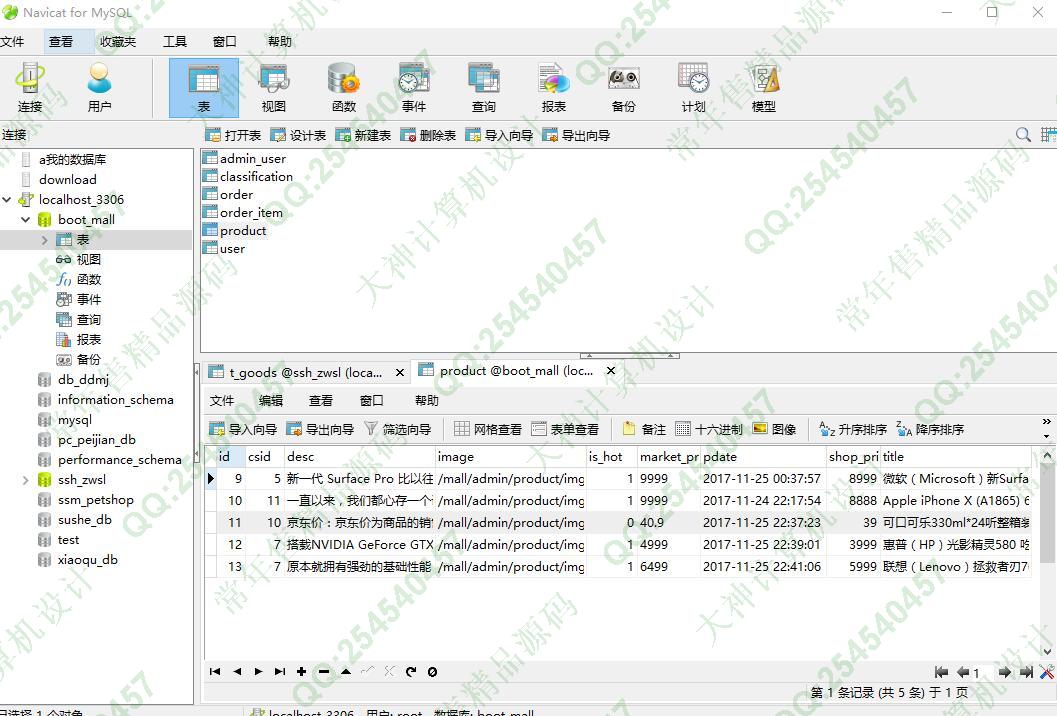Stop loading with the stop icon
Screen dimensions: 1057x716
coord(432,672)
